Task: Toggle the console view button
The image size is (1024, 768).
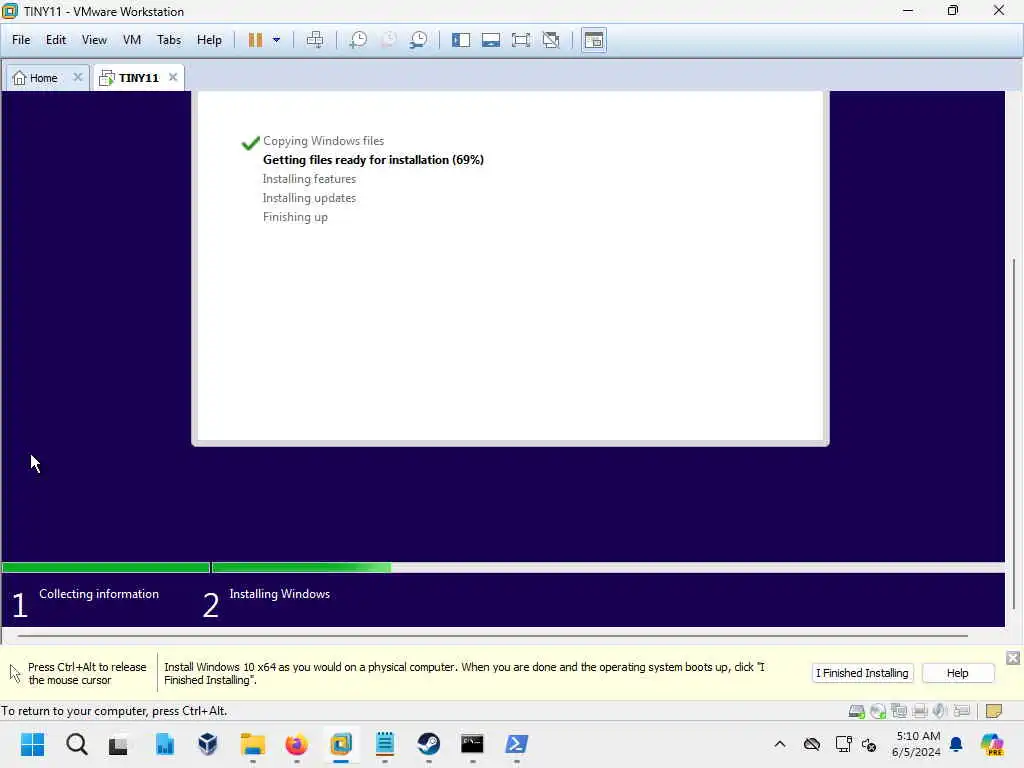Action: 594,40
